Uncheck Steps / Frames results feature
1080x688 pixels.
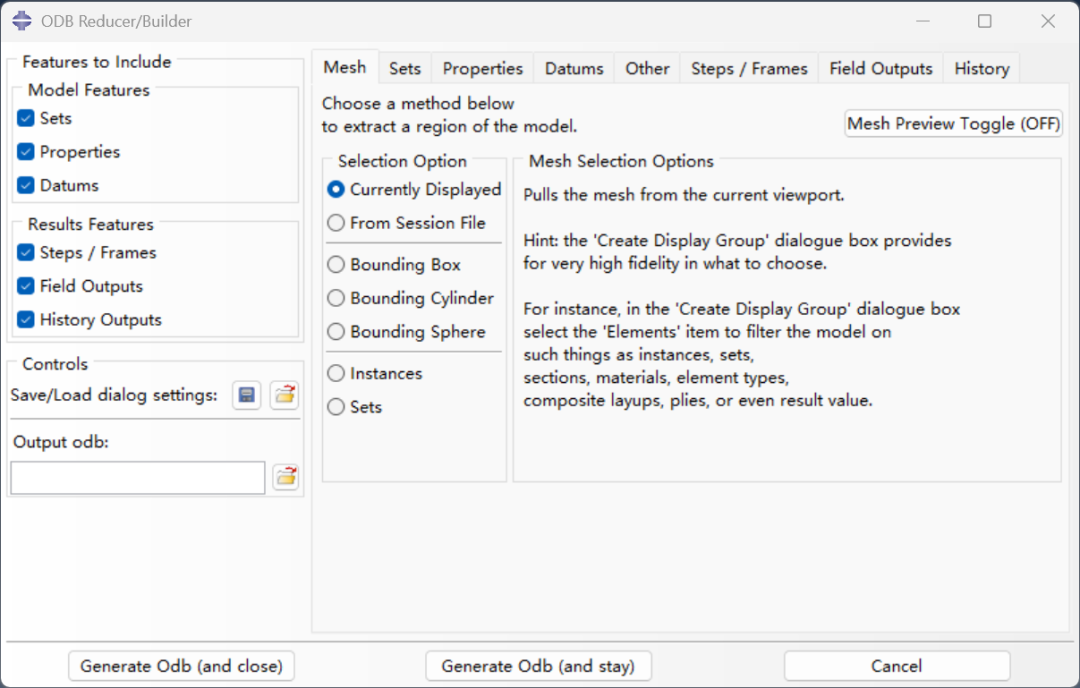click(x=26, y=253)
